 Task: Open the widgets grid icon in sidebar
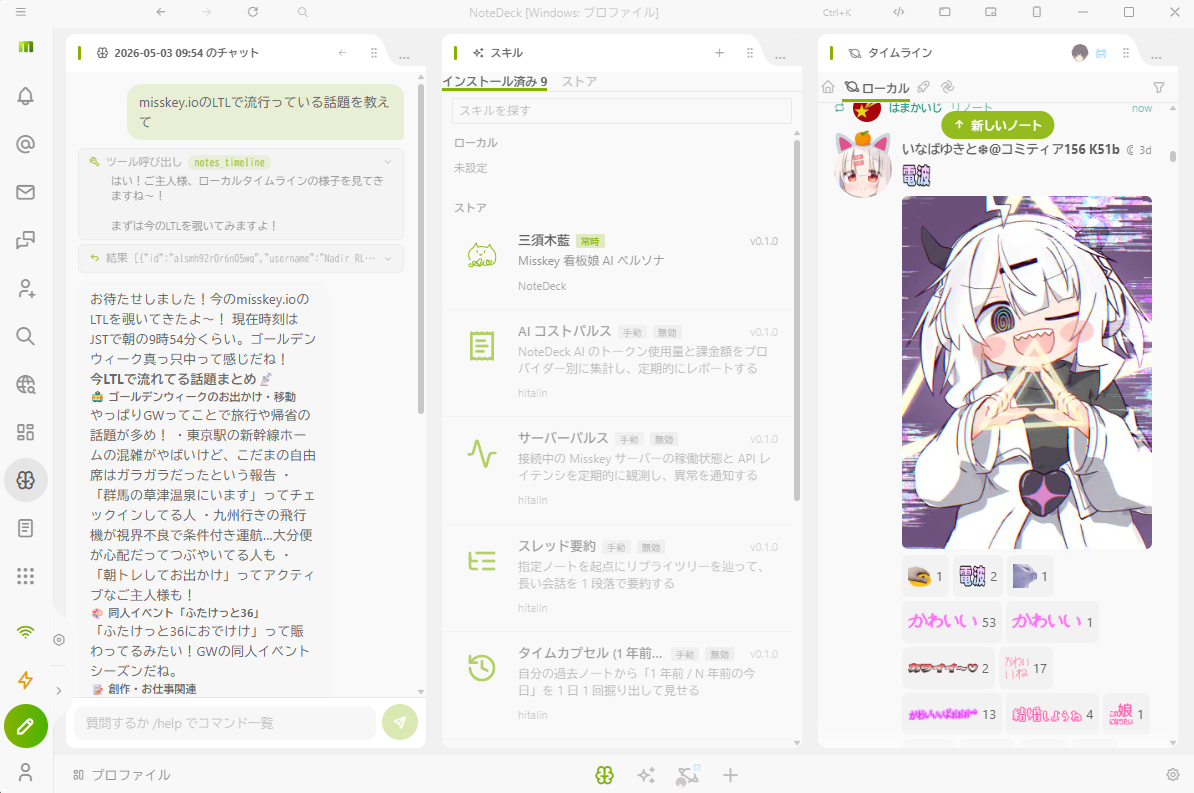(x=25, y=432)
